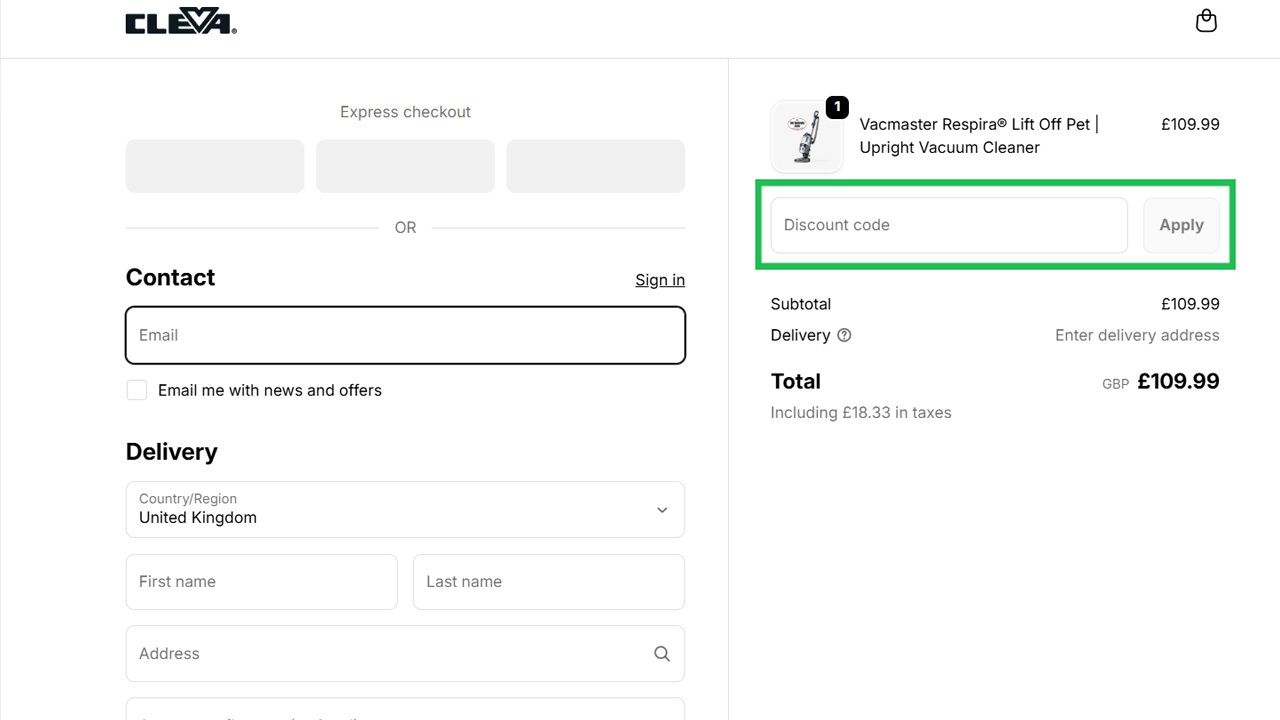Click the Express checkout heading
This screenshot has width=1280, height=720.
405,112
